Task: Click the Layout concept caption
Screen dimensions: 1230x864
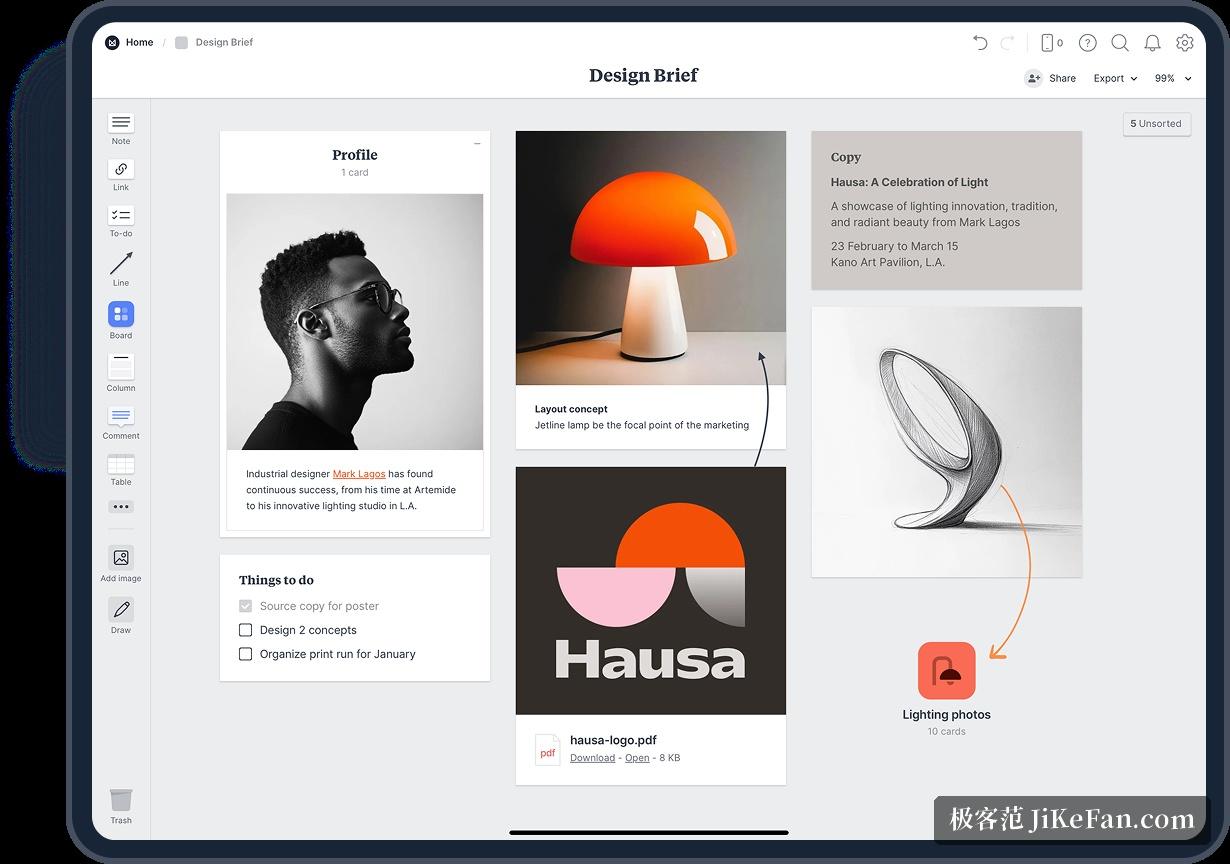Action: [571, 409]
